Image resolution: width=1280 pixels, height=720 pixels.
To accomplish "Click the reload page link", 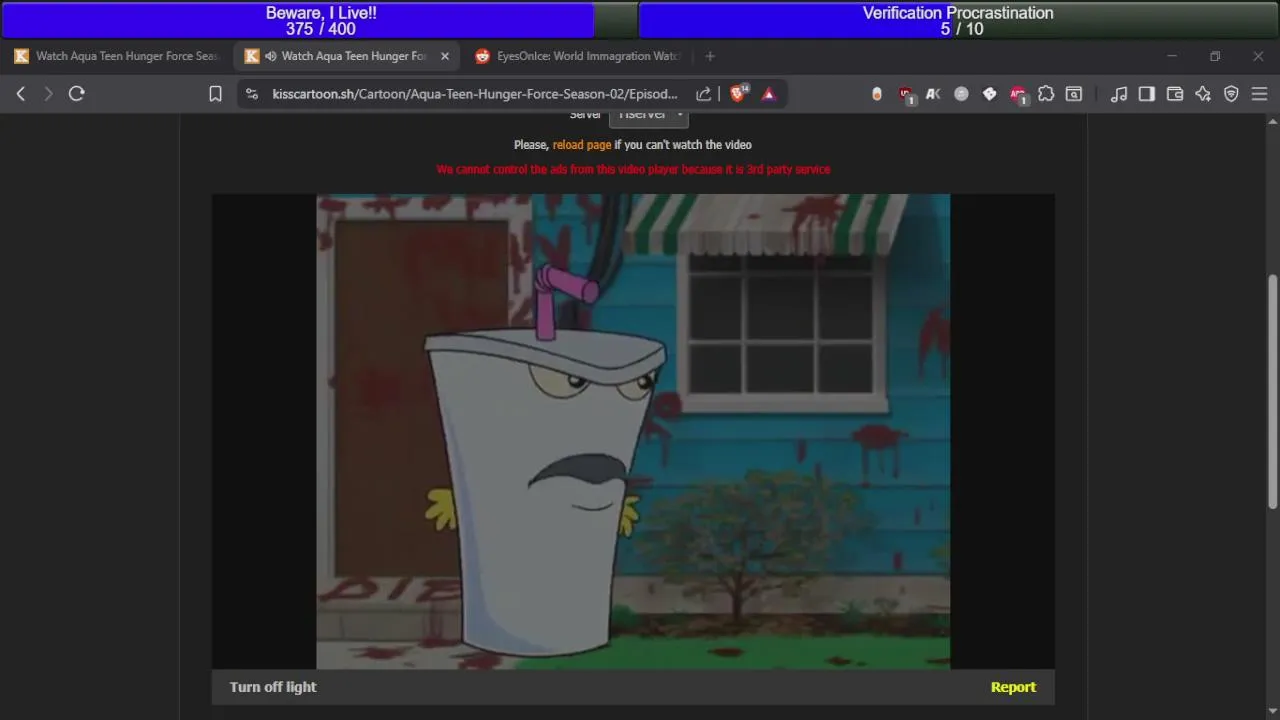I will coord(582,145).
